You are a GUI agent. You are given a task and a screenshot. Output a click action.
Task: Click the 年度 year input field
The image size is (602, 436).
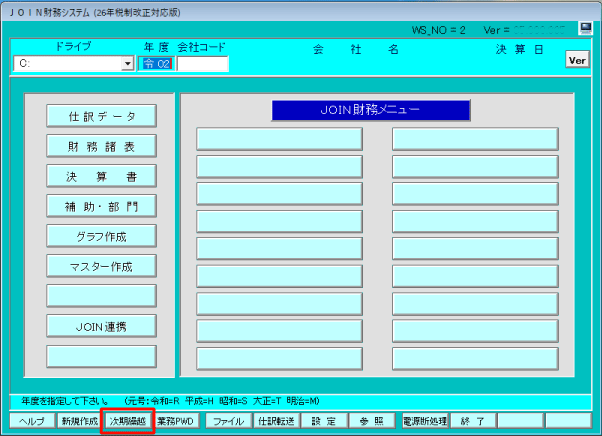coord(156,64)
